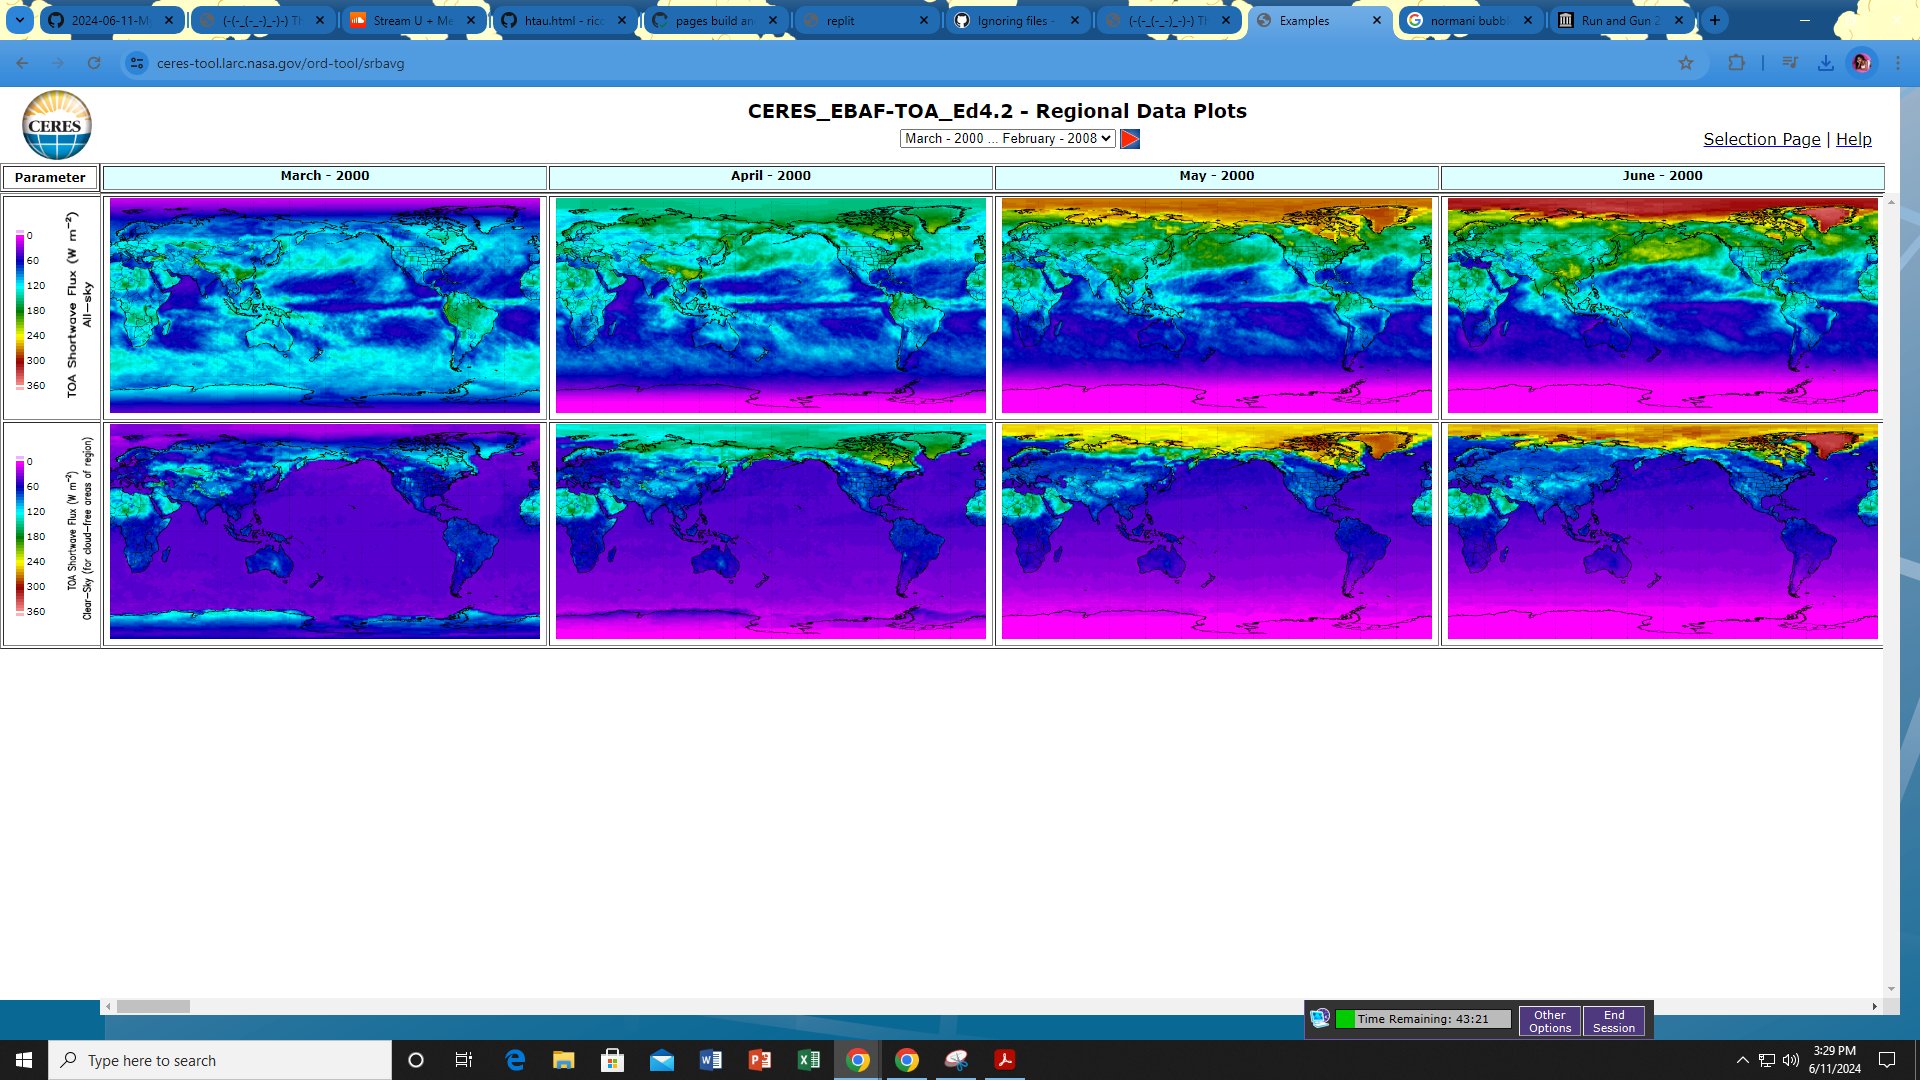Viewport: 1920px width, 1080px height.
Task: Select the March 2000 All-sky map thumbnail
Action: [324, 305]
